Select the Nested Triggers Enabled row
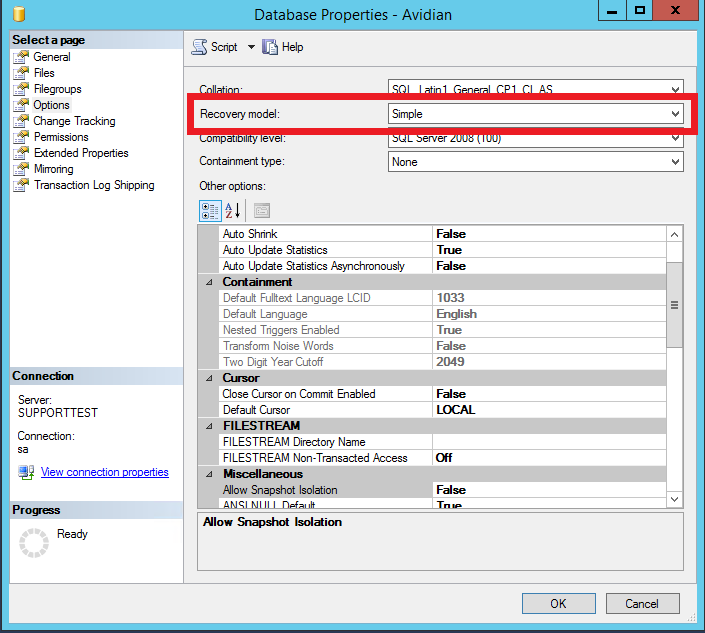 443,330
